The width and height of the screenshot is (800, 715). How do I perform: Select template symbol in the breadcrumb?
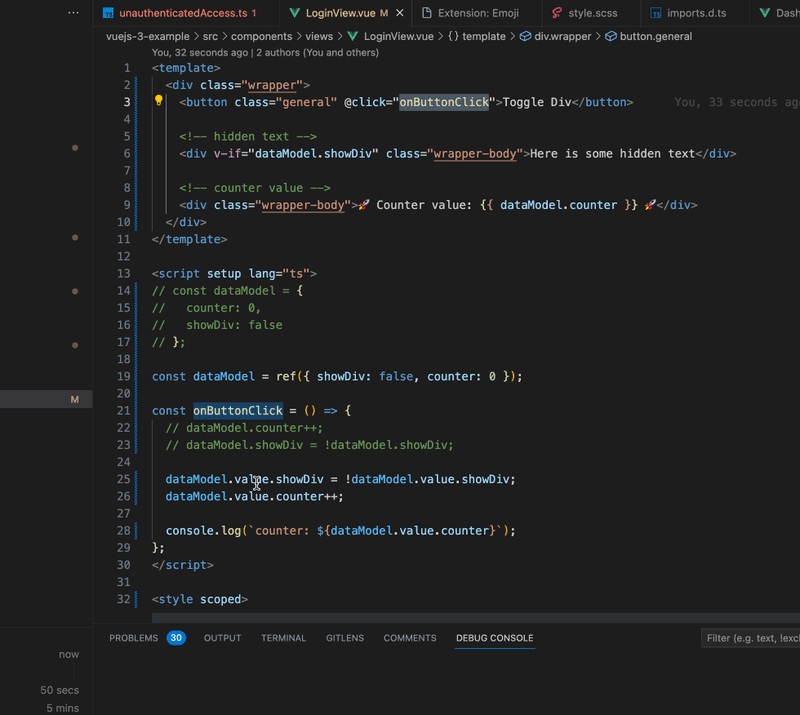(x=484, y=37)
